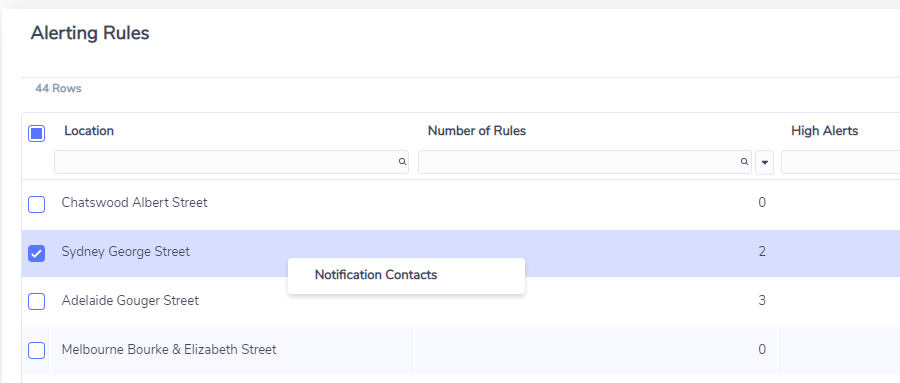Click the Number of Rules search icon
The width and height of the screenshot is (900, 383).
click(744, 162)
